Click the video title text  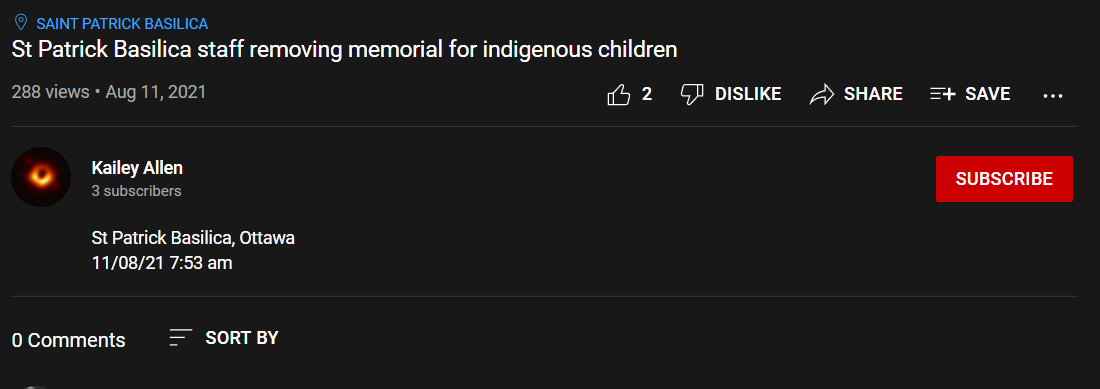(x=344, y=50)
